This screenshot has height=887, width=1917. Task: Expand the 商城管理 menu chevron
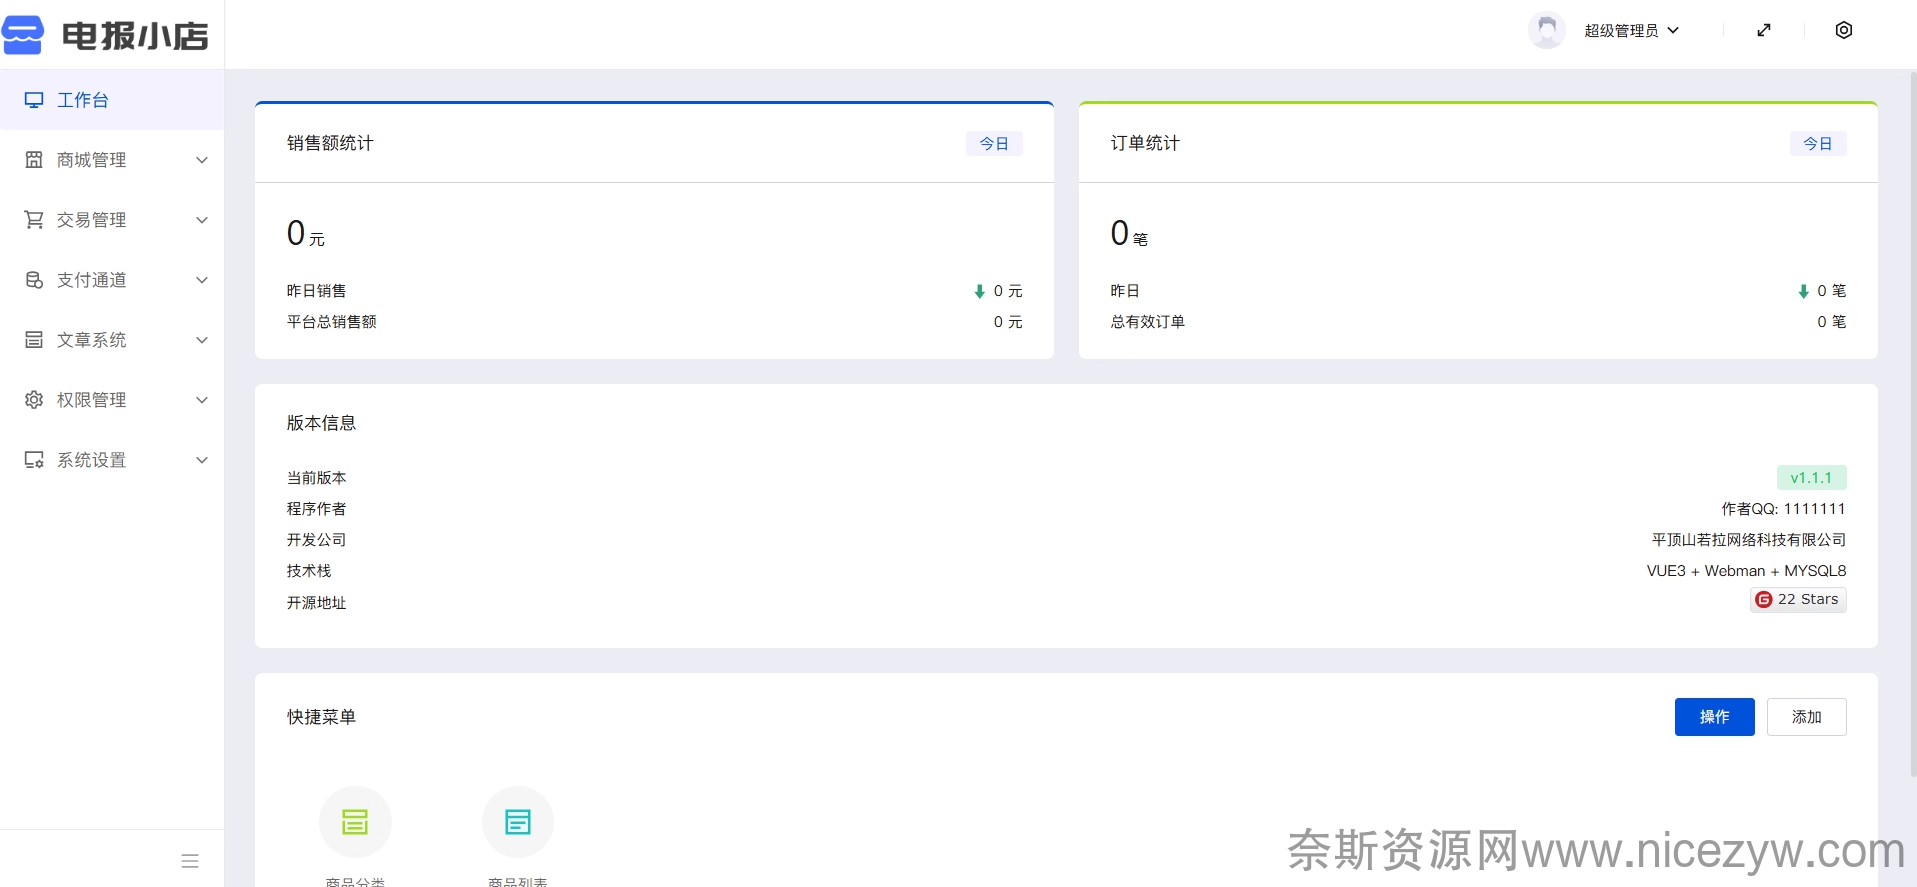coord(202,160)
